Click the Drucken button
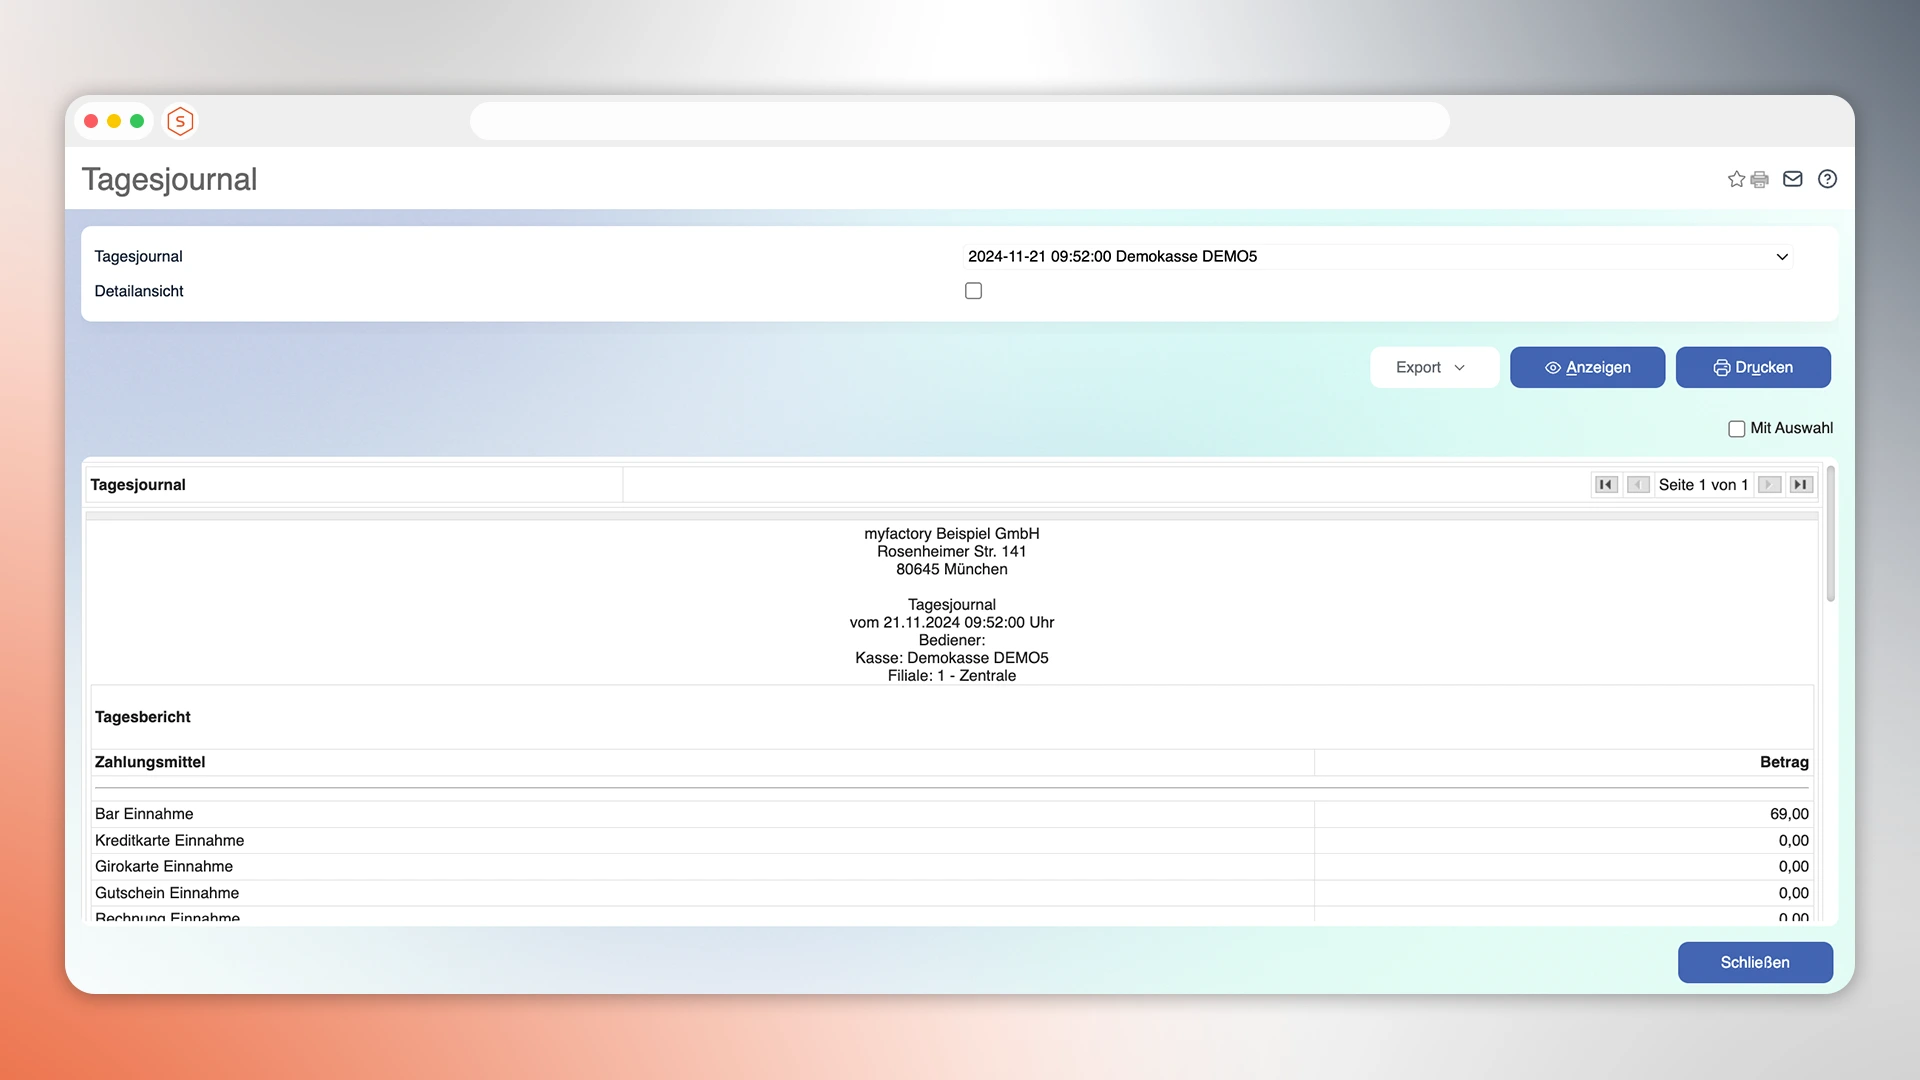1920x1080 pixels. [x=1753, y=367]
